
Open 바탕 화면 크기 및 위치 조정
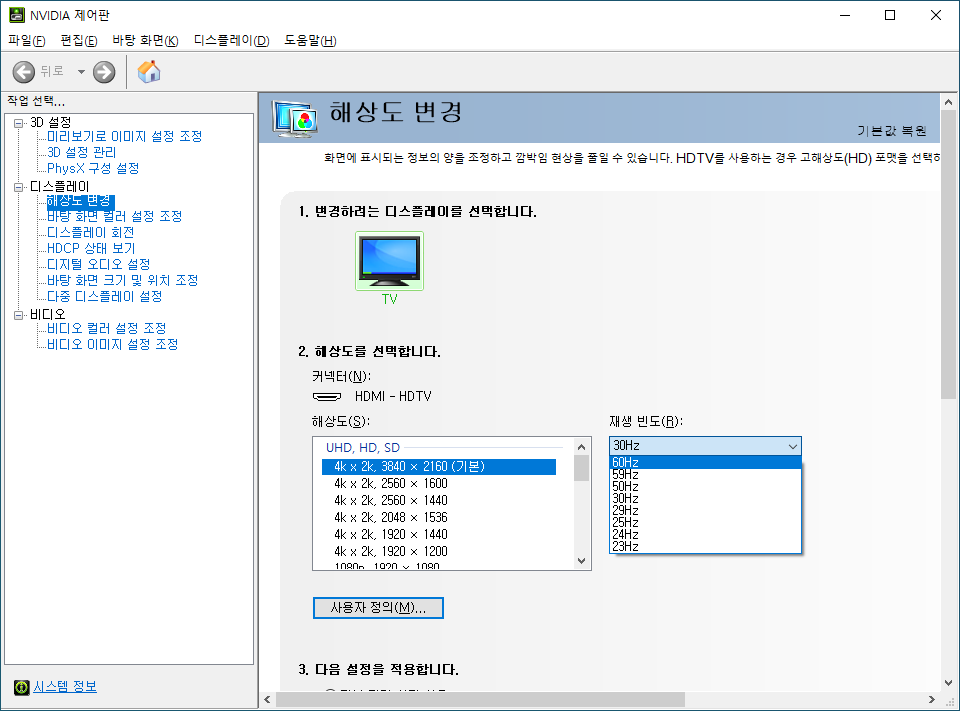tap(122, 280)
